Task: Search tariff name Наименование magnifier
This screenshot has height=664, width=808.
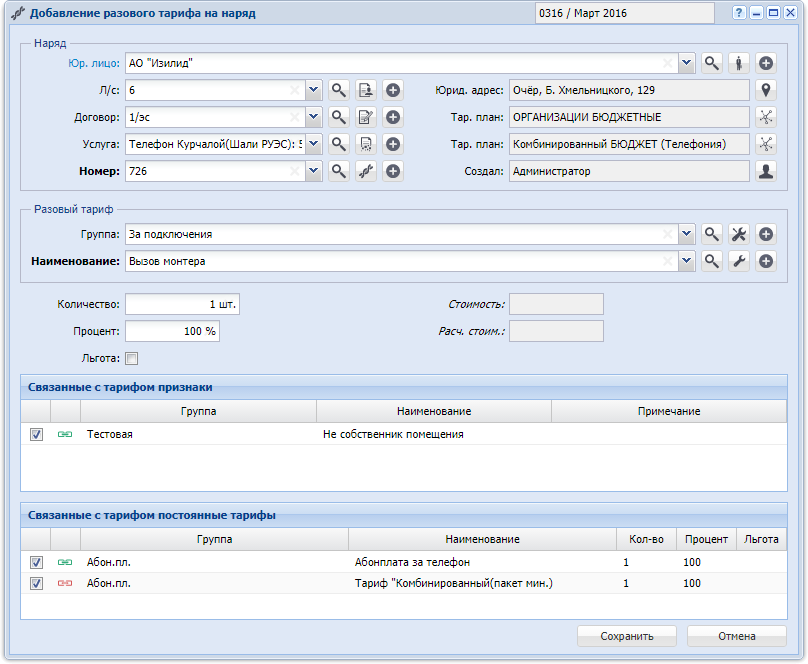Action: [x=712, y=261]
